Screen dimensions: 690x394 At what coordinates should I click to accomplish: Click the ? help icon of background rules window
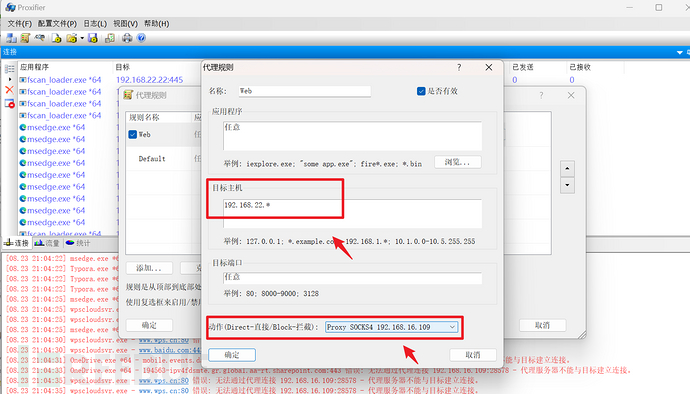point(541,95)
